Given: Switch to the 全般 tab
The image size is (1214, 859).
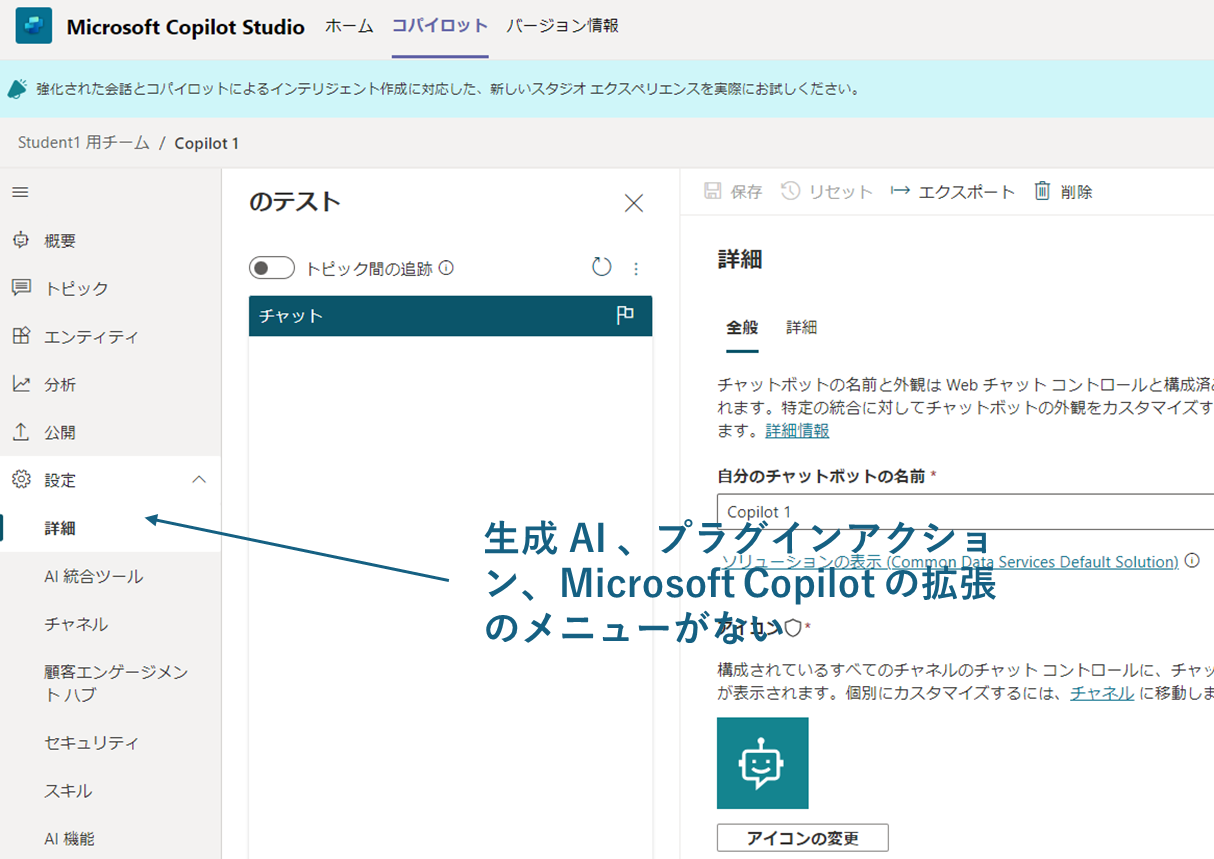Looking at the screenshot, I should click(742, 327).
